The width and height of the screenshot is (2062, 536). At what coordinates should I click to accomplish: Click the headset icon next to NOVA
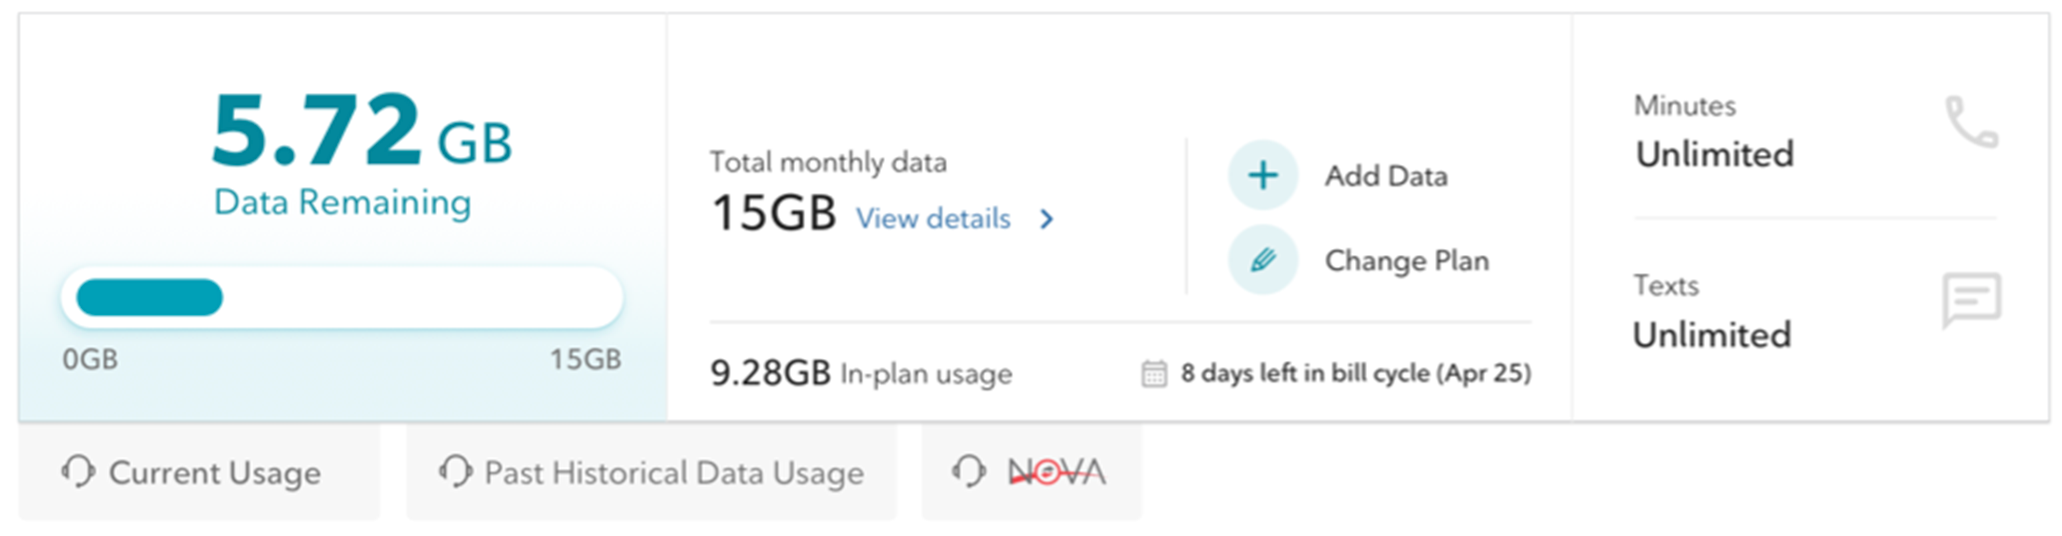click(x=968, y=471)
